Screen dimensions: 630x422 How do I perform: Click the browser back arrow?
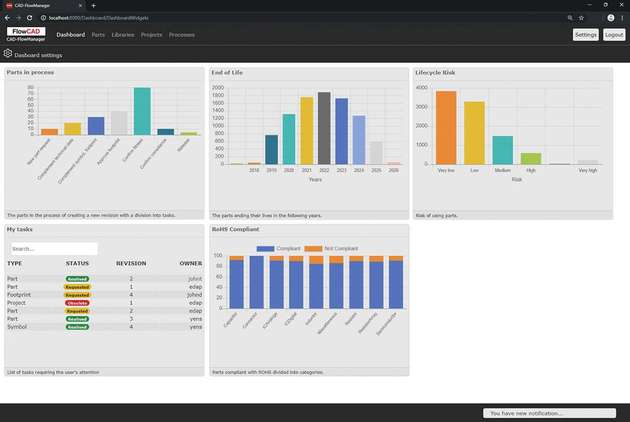[7, 18]
